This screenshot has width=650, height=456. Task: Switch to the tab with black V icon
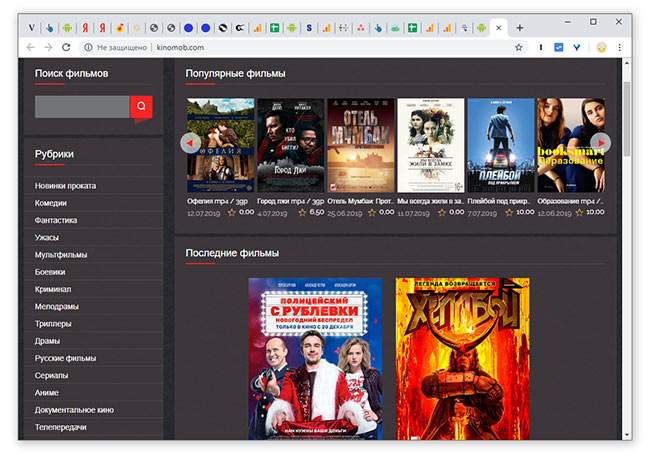point(32,28)
